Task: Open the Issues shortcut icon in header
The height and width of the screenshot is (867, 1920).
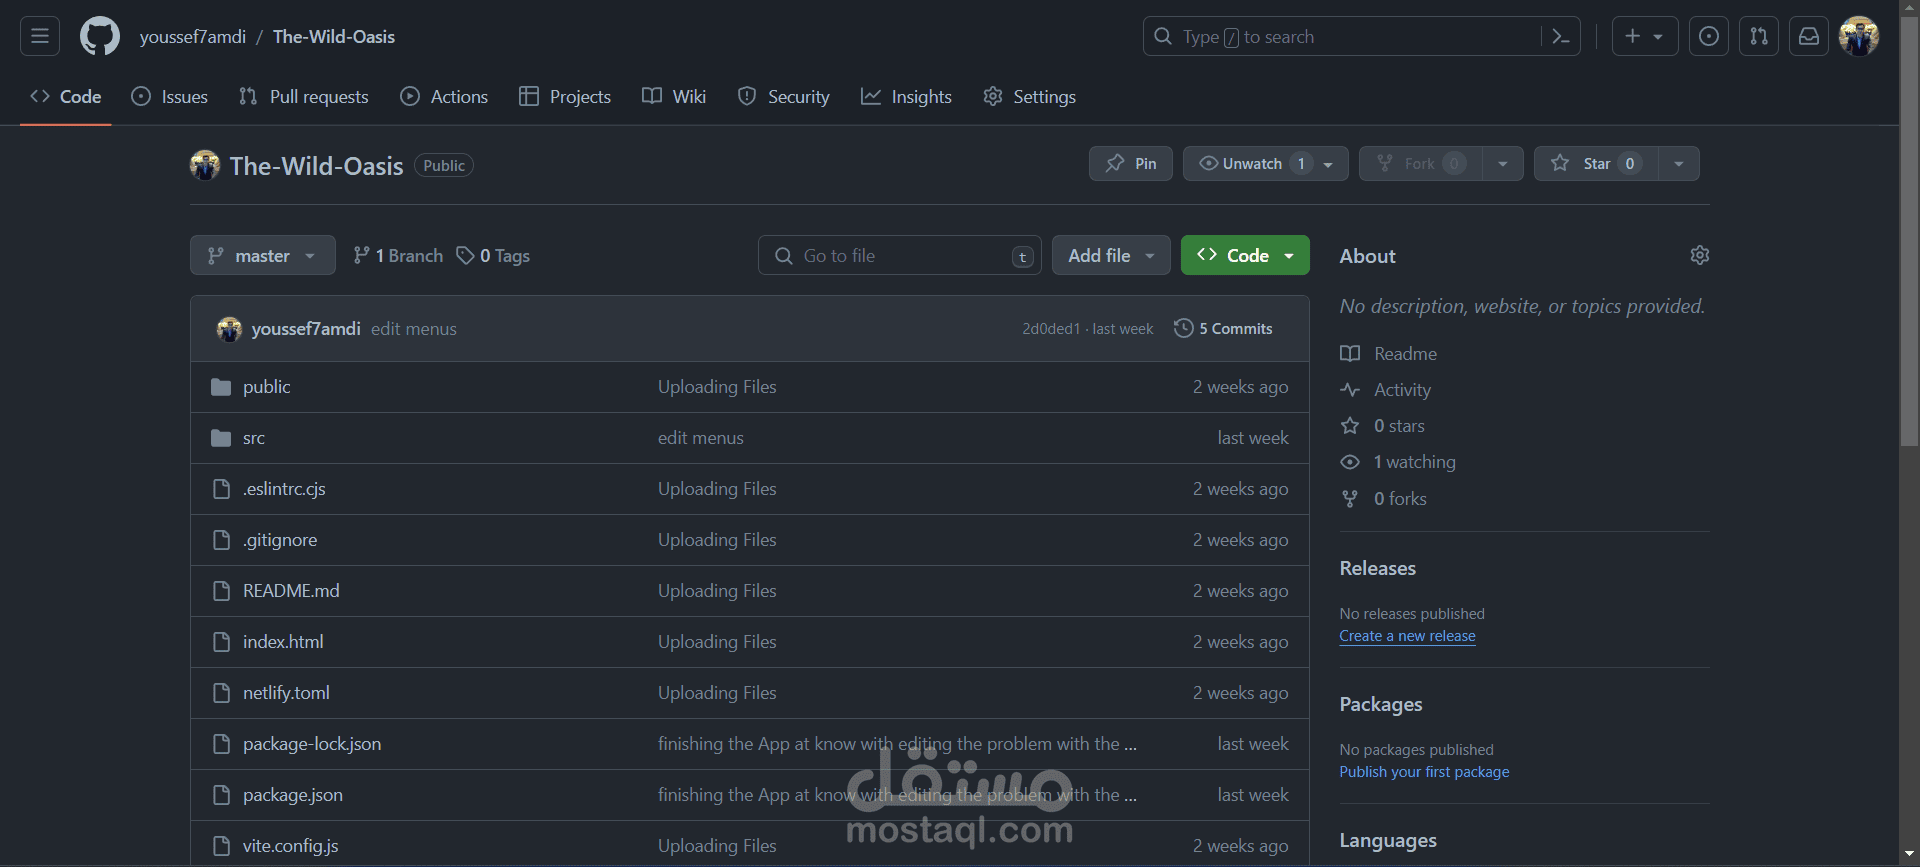Action: click(1709, 36)
